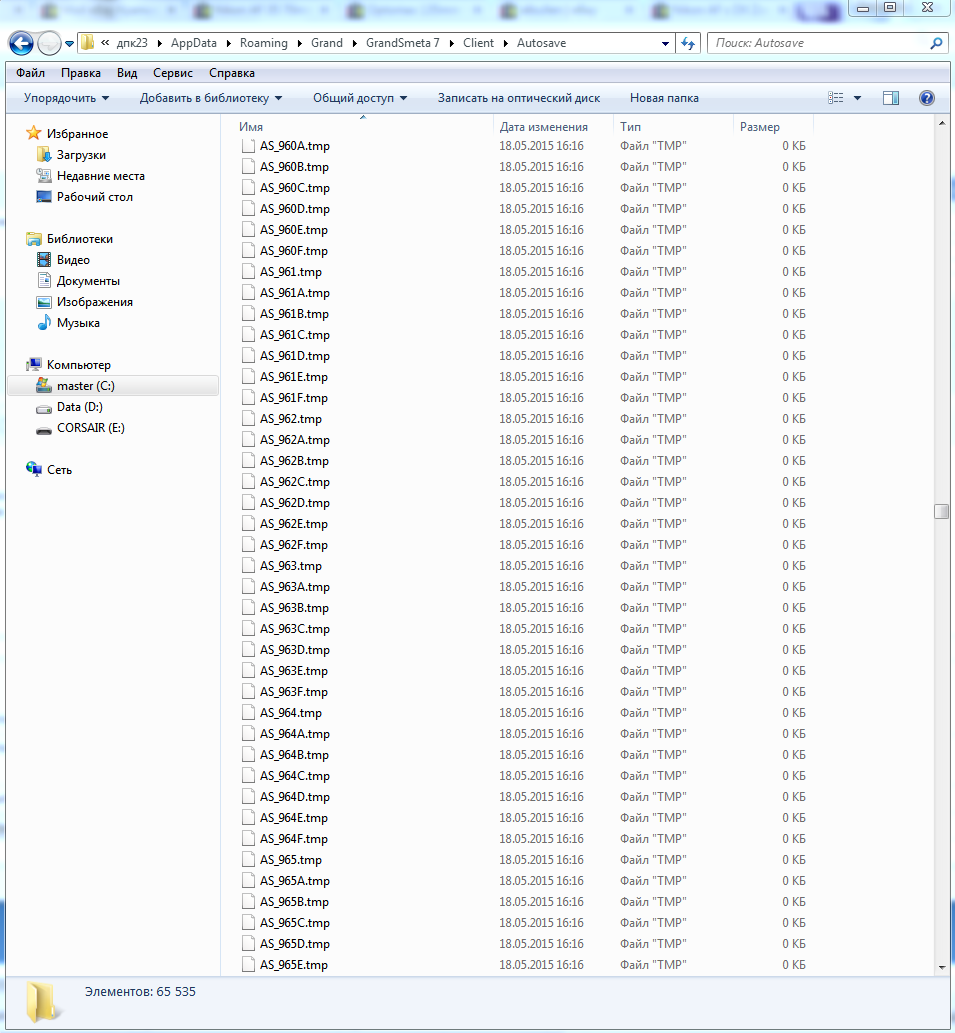Click scrollbar down arrow in file list
This screenshot has height=1033, width=955.
(941, 967)
